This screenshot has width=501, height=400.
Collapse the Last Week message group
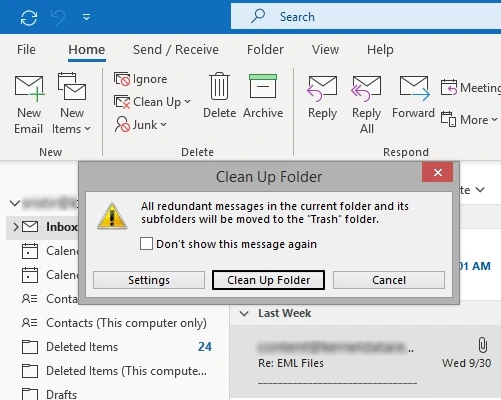pyautogui.click(x=244, y=313)
